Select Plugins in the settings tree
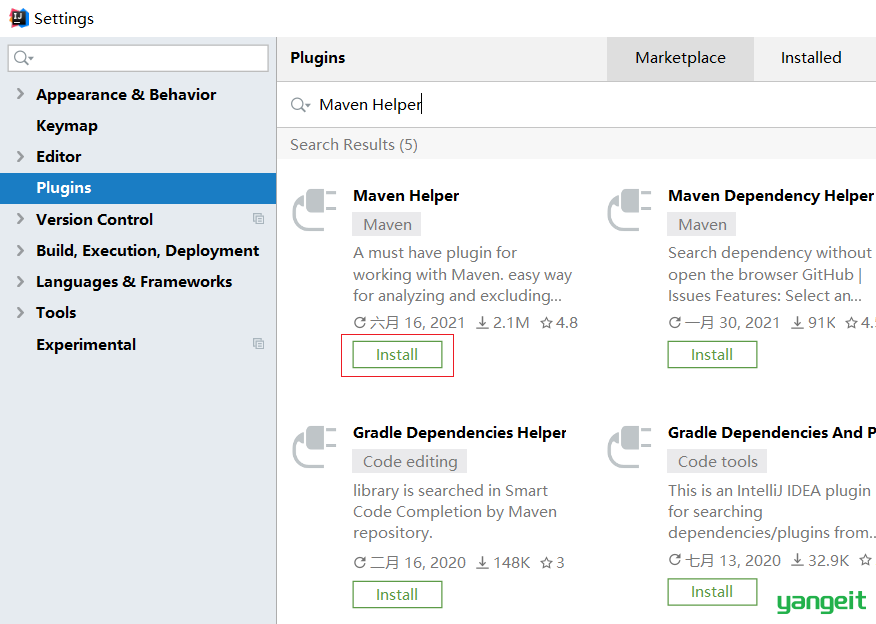This screenshot has height=624, width=876. [138, 188]
